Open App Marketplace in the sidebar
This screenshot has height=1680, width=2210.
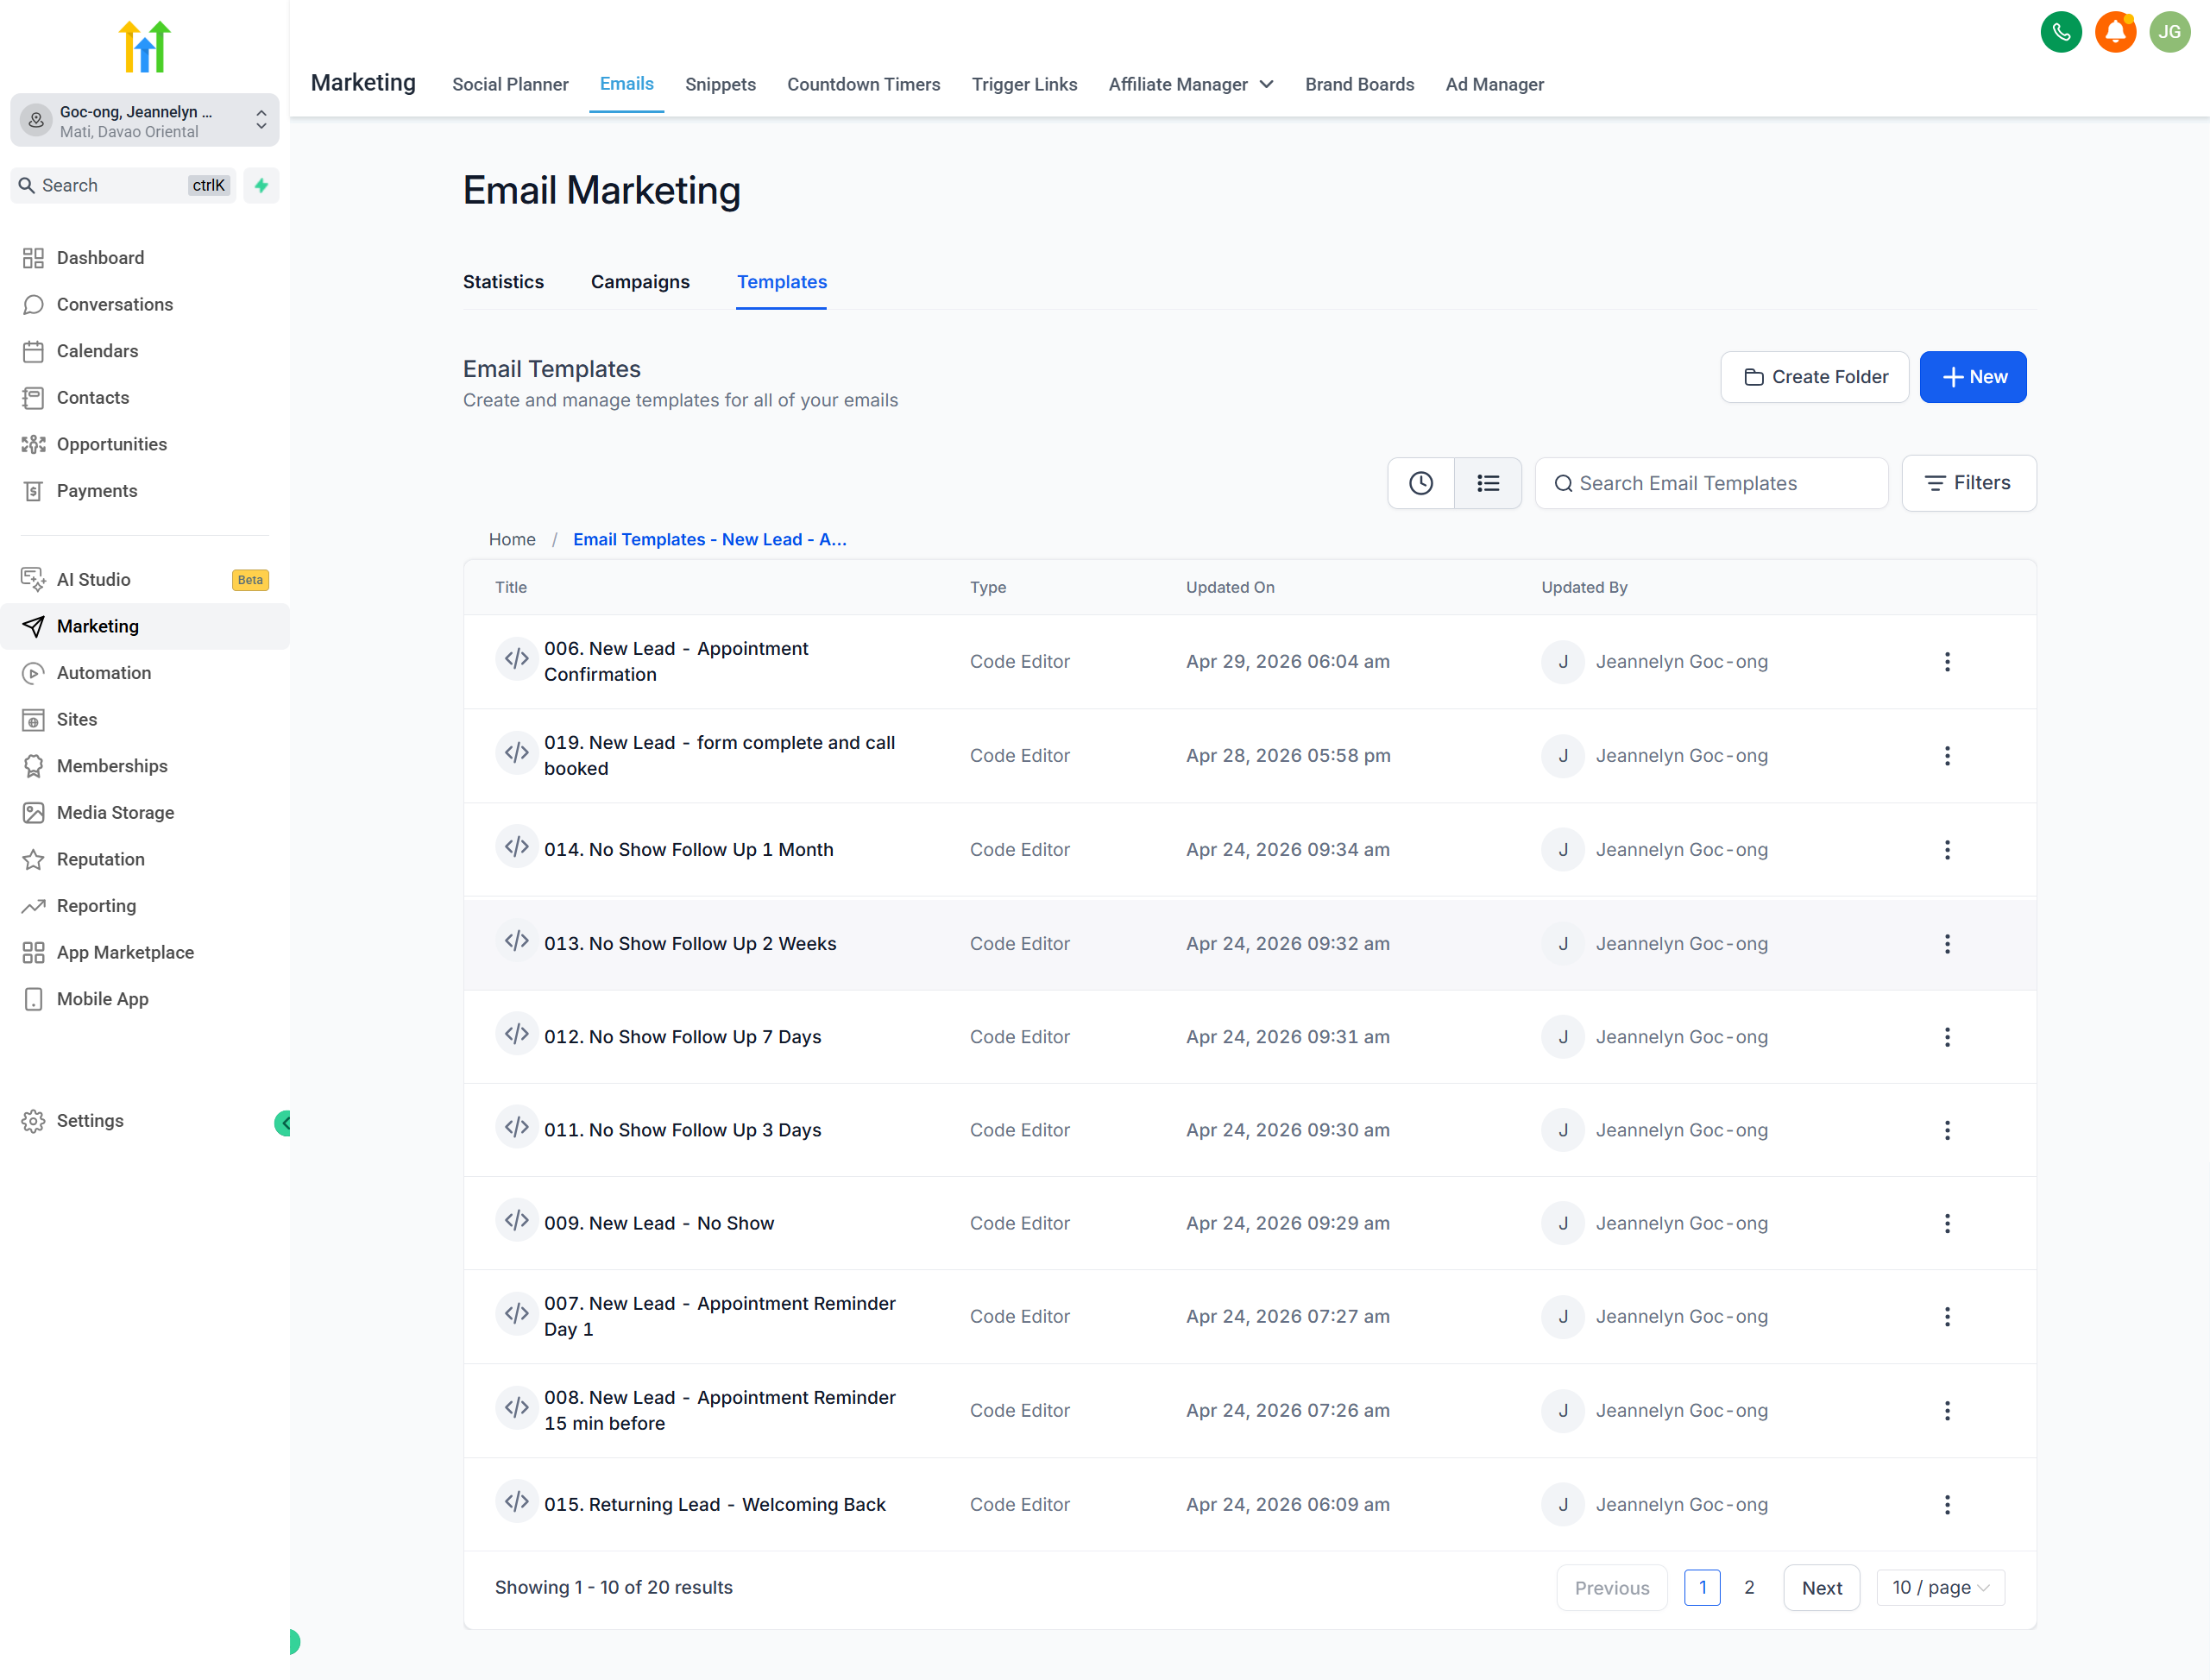[145, 952]
